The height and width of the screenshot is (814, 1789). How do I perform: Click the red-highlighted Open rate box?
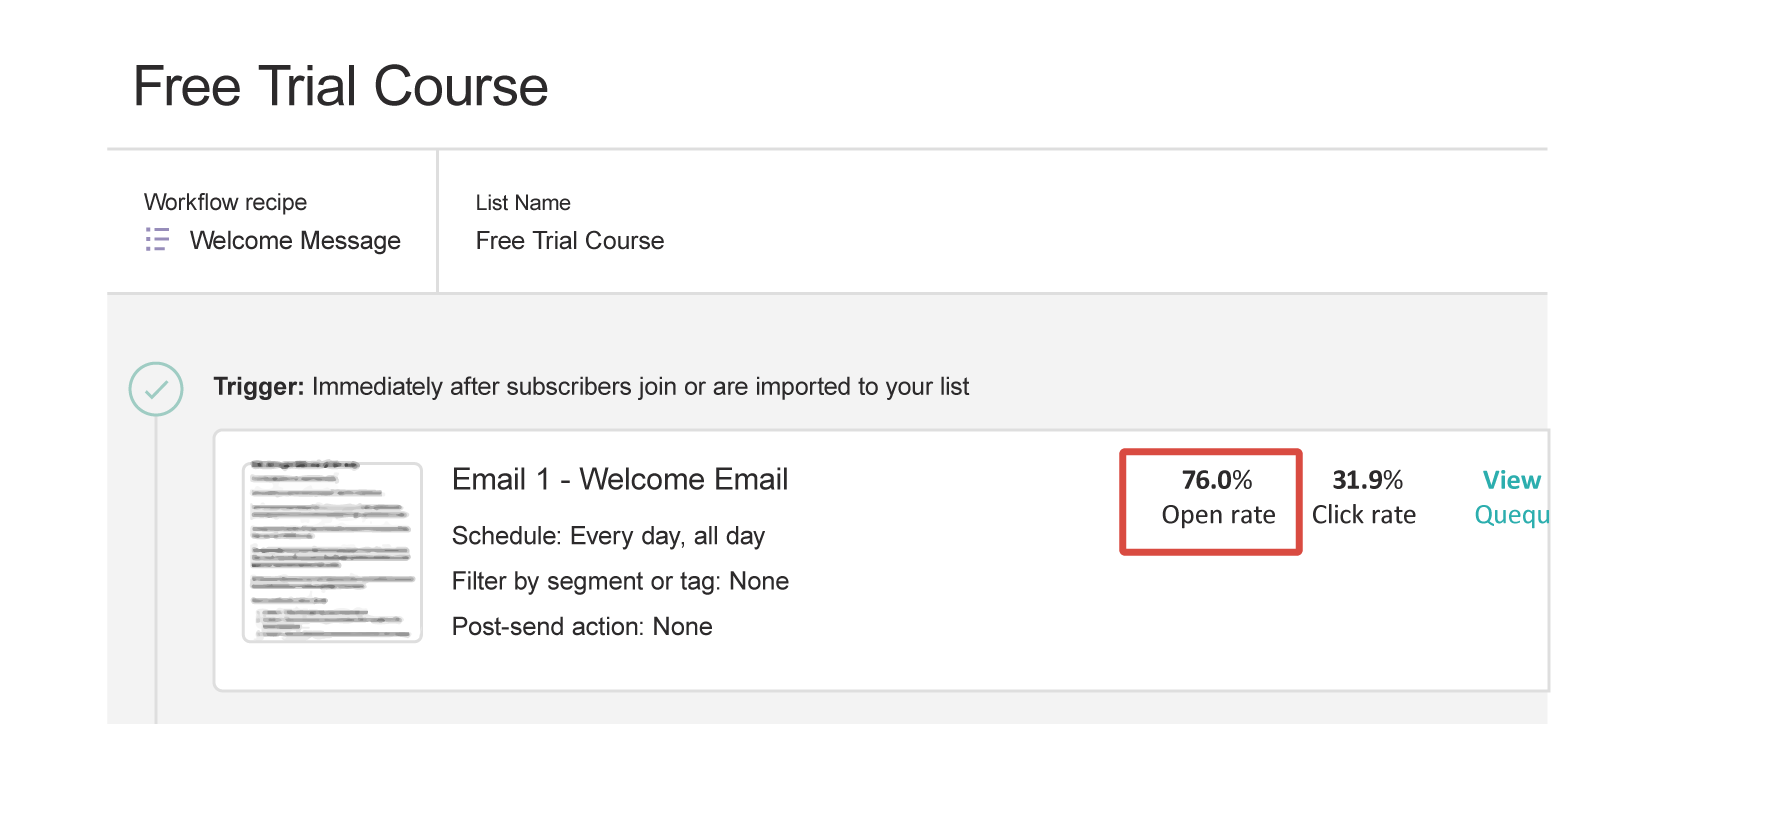[x=1210, y=500]
